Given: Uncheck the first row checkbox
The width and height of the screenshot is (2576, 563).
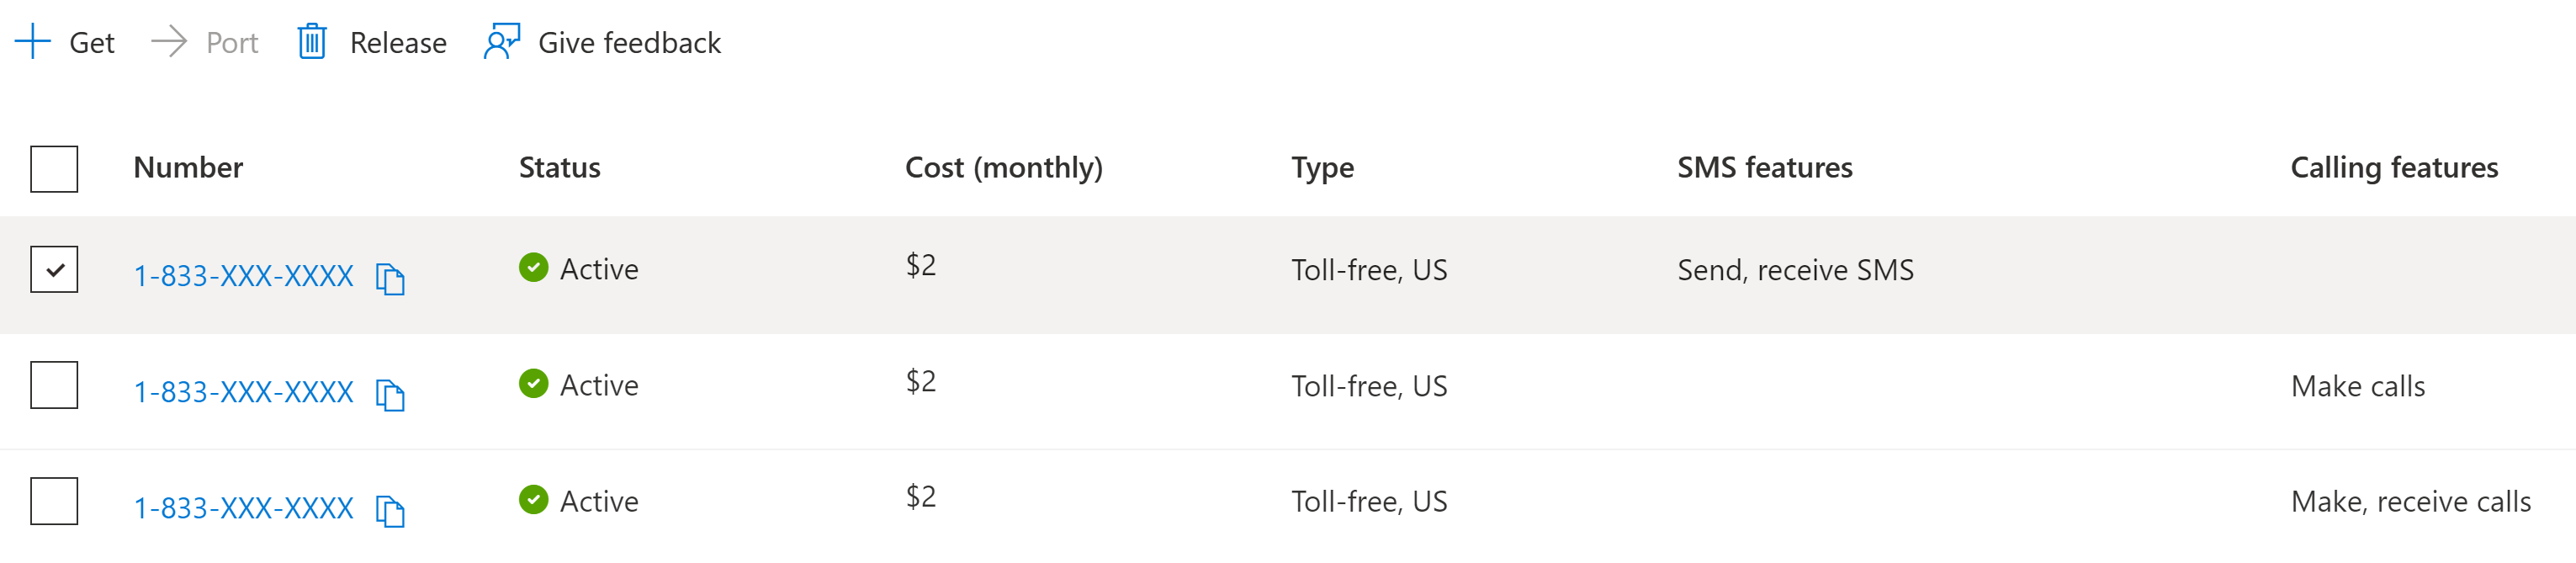Looking at the screenshot, I should click(x=54, y=270).
